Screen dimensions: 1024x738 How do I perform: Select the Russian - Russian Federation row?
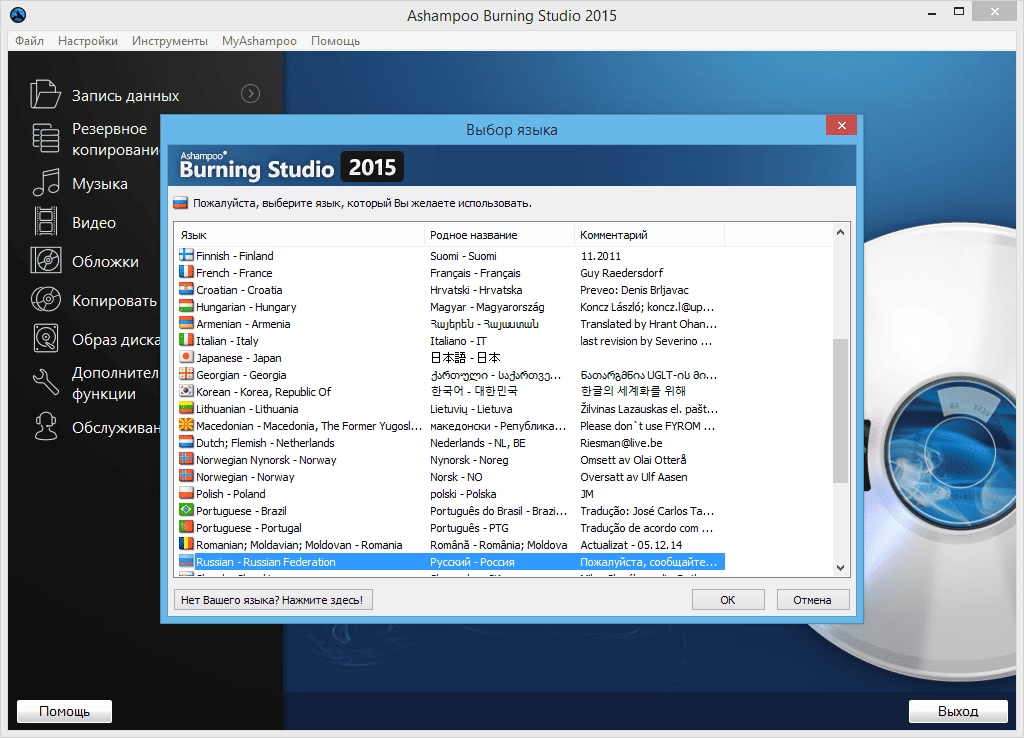point(450,562)
